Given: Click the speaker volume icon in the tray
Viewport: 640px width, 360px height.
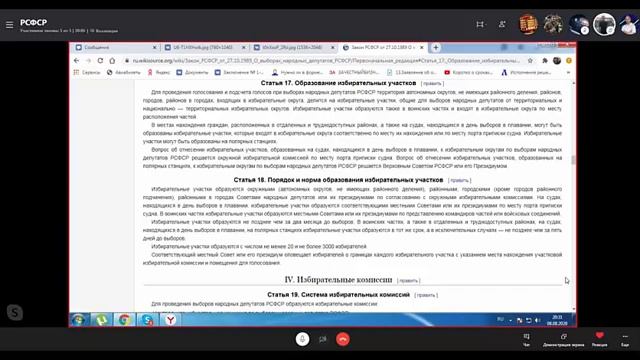Looking at the screenshot, I should point(538,320).
